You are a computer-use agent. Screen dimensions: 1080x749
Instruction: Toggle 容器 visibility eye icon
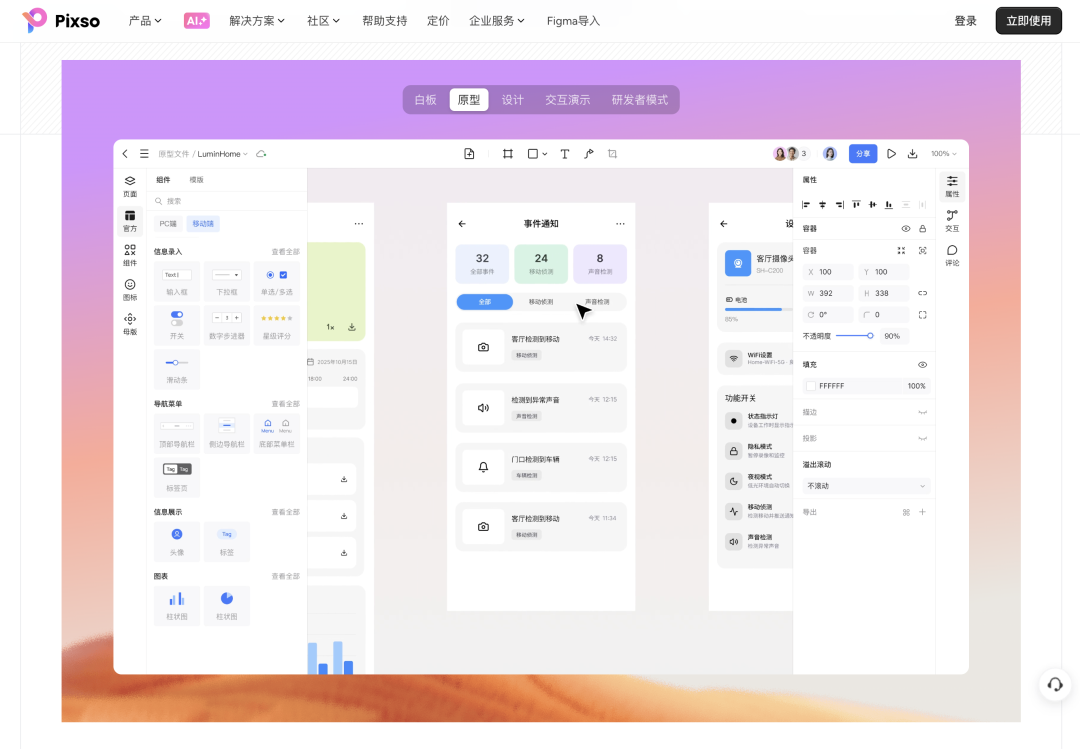906,229
